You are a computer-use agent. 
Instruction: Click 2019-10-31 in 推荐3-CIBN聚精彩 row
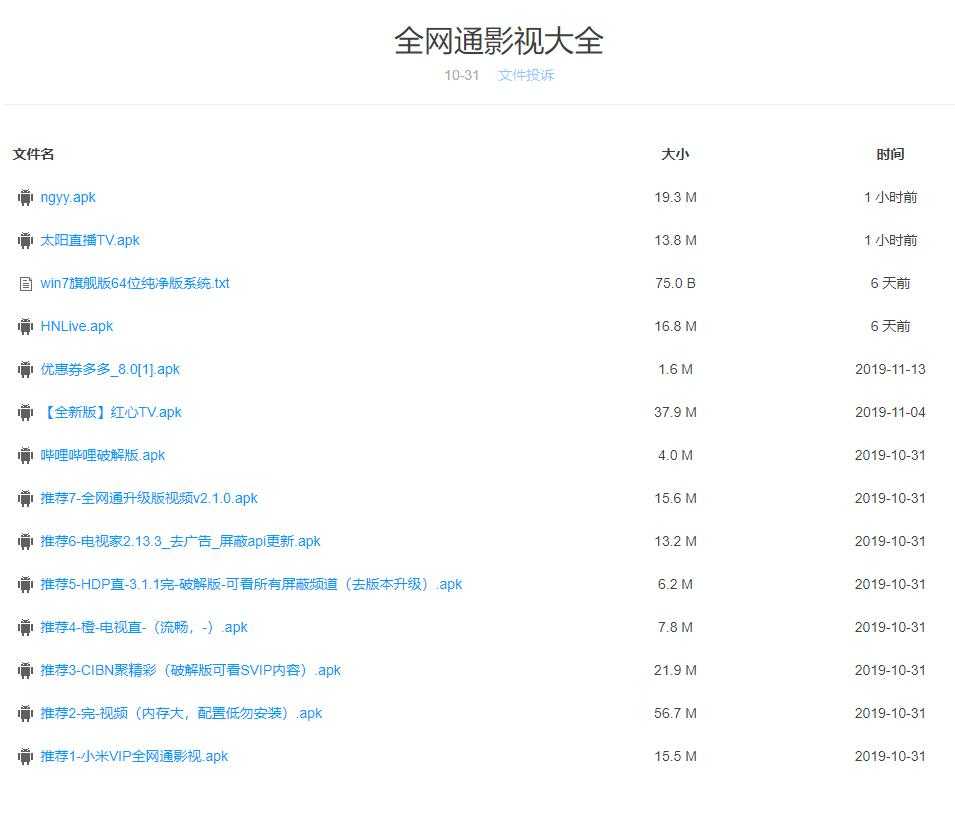pos(890,670)
